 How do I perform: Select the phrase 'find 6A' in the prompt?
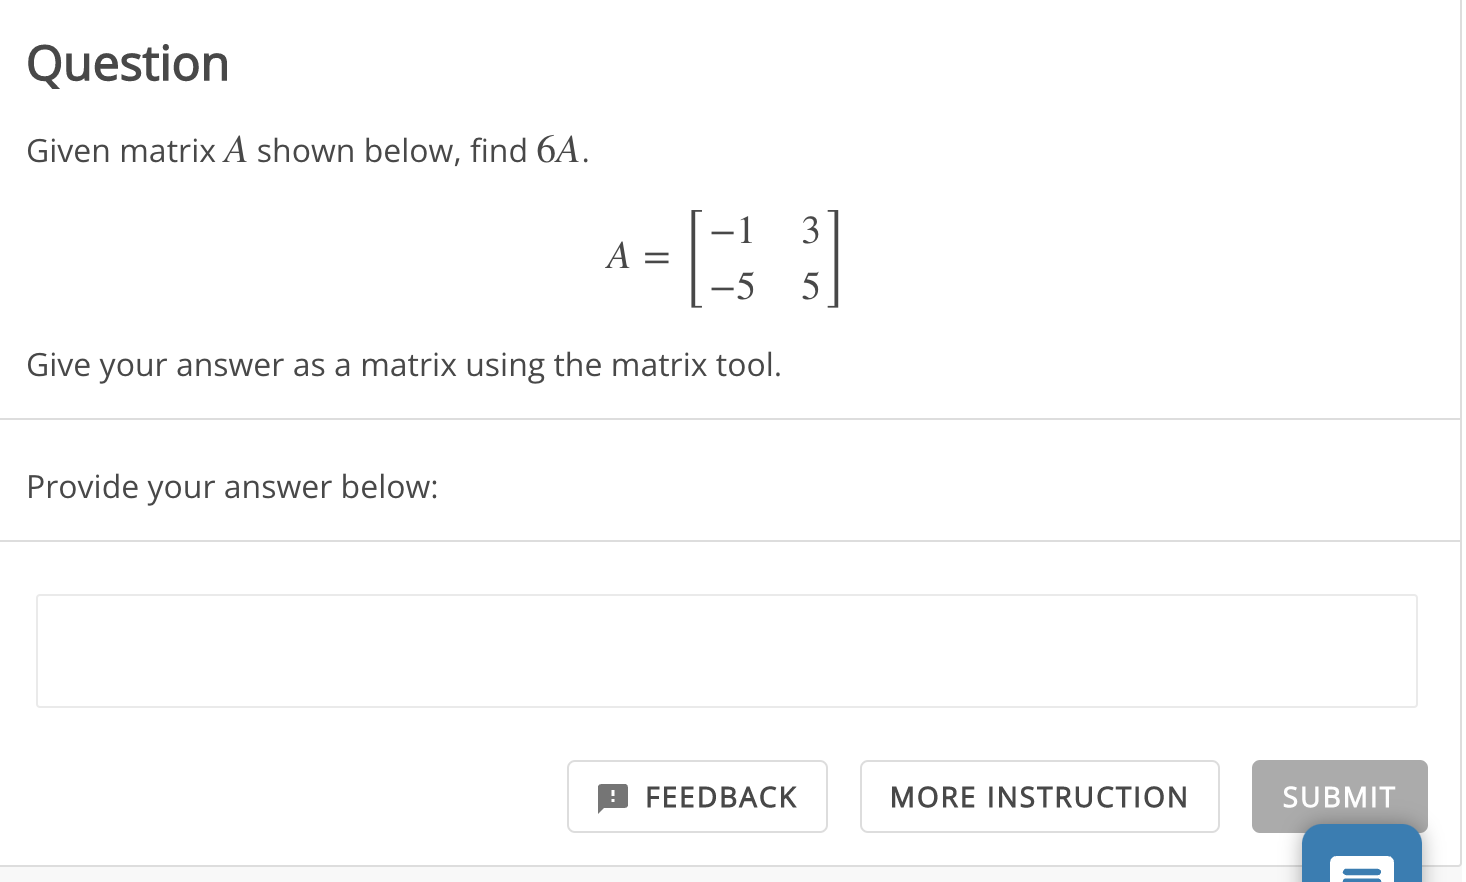[x=529, y=150]
